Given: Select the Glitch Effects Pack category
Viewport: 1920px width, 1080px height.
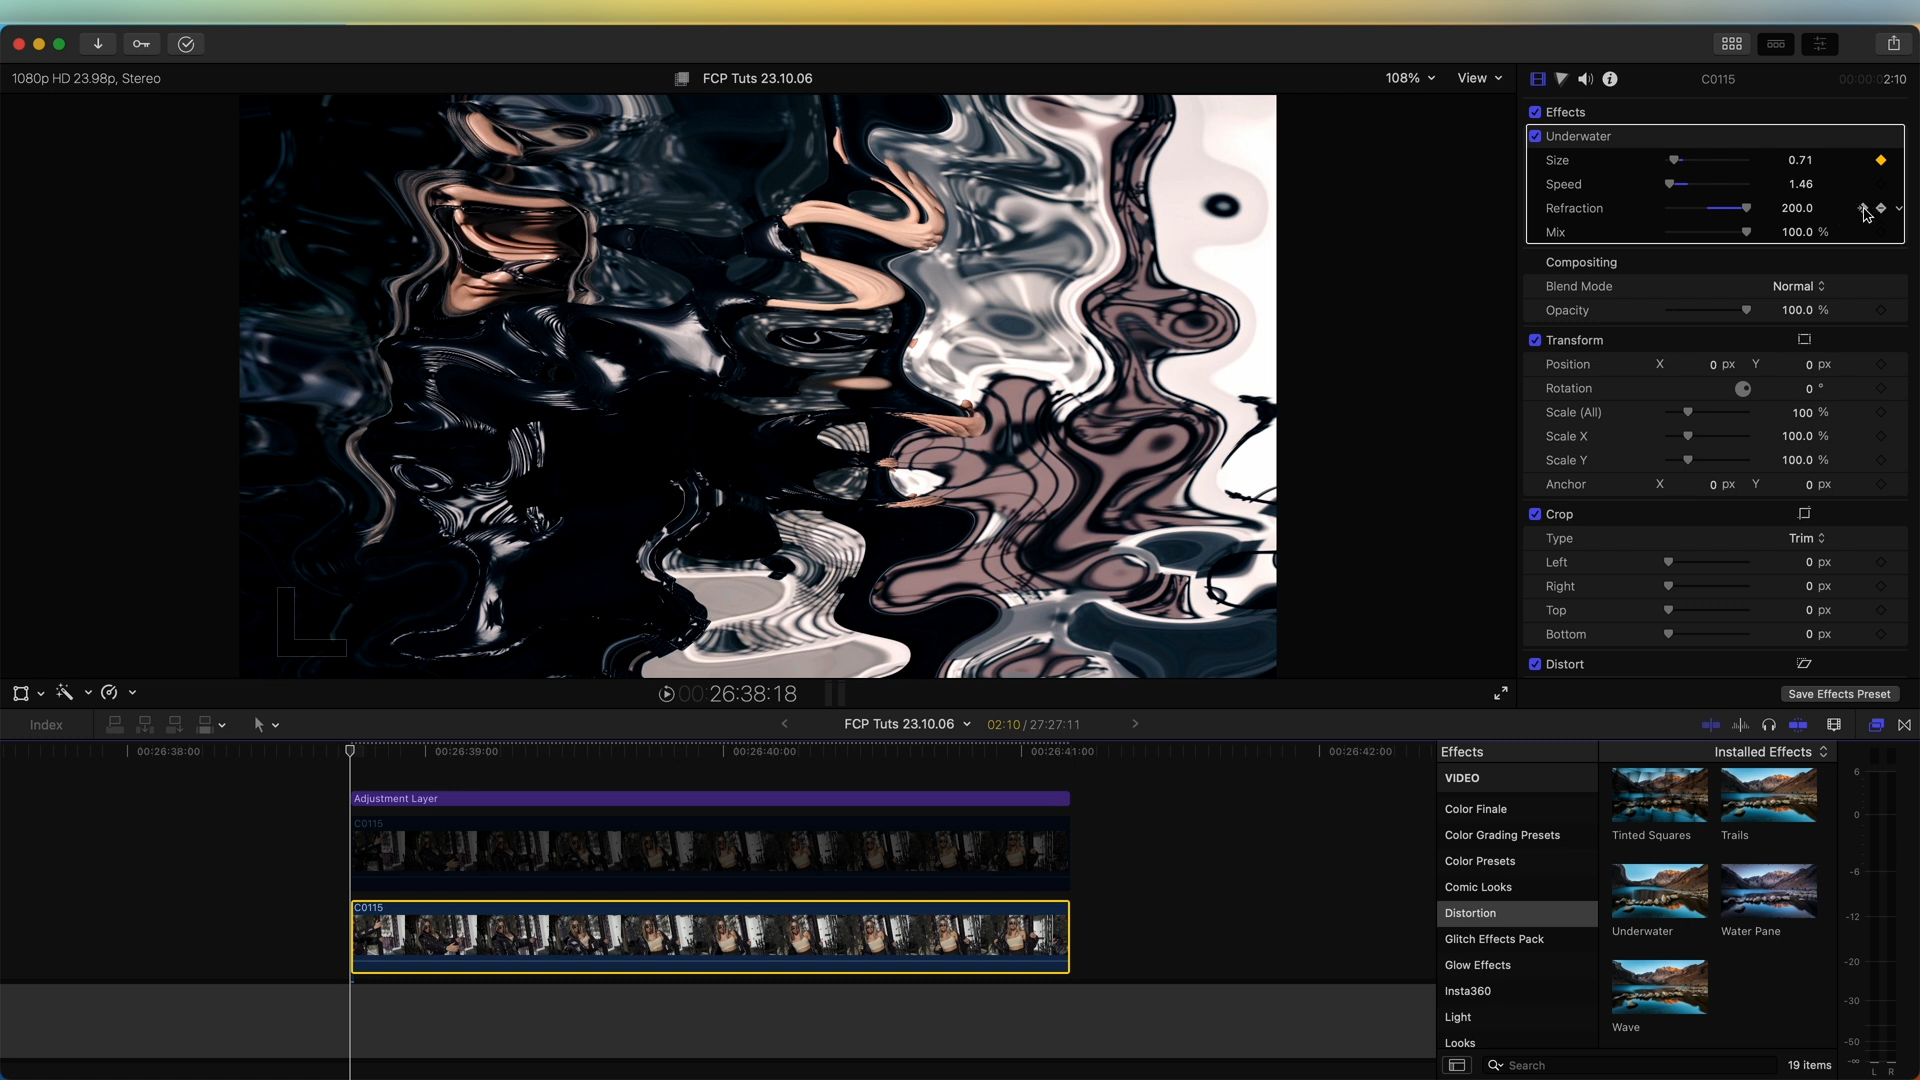Looking at the screenshot, I should point(1517,939).
